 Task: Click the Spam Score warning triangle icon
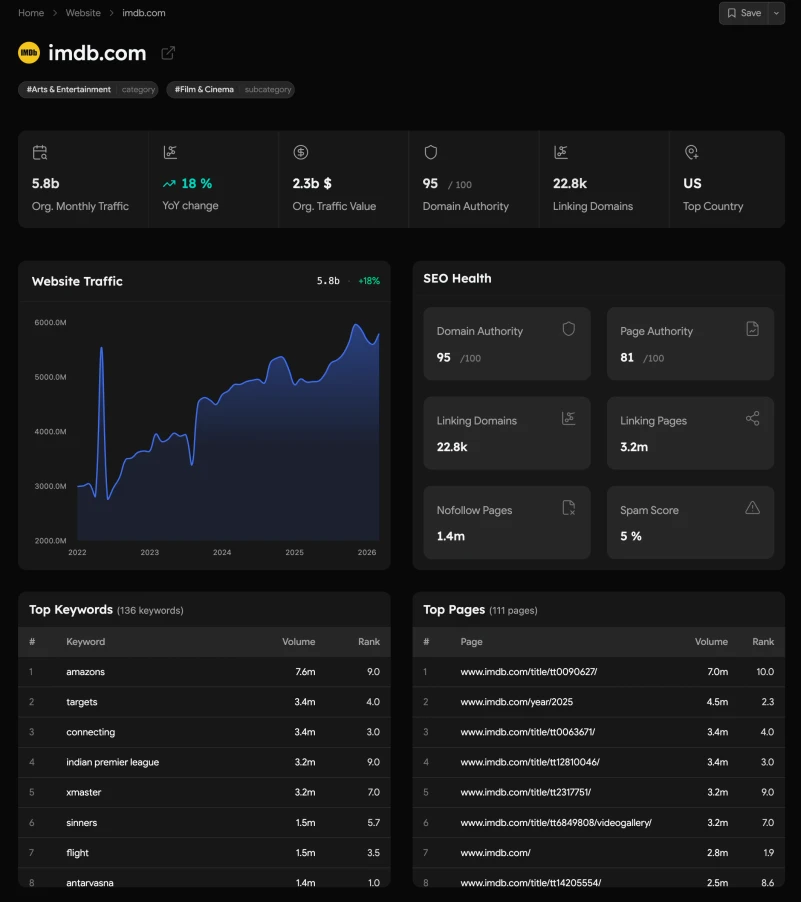pyautogui.click(x=752, y=507)
